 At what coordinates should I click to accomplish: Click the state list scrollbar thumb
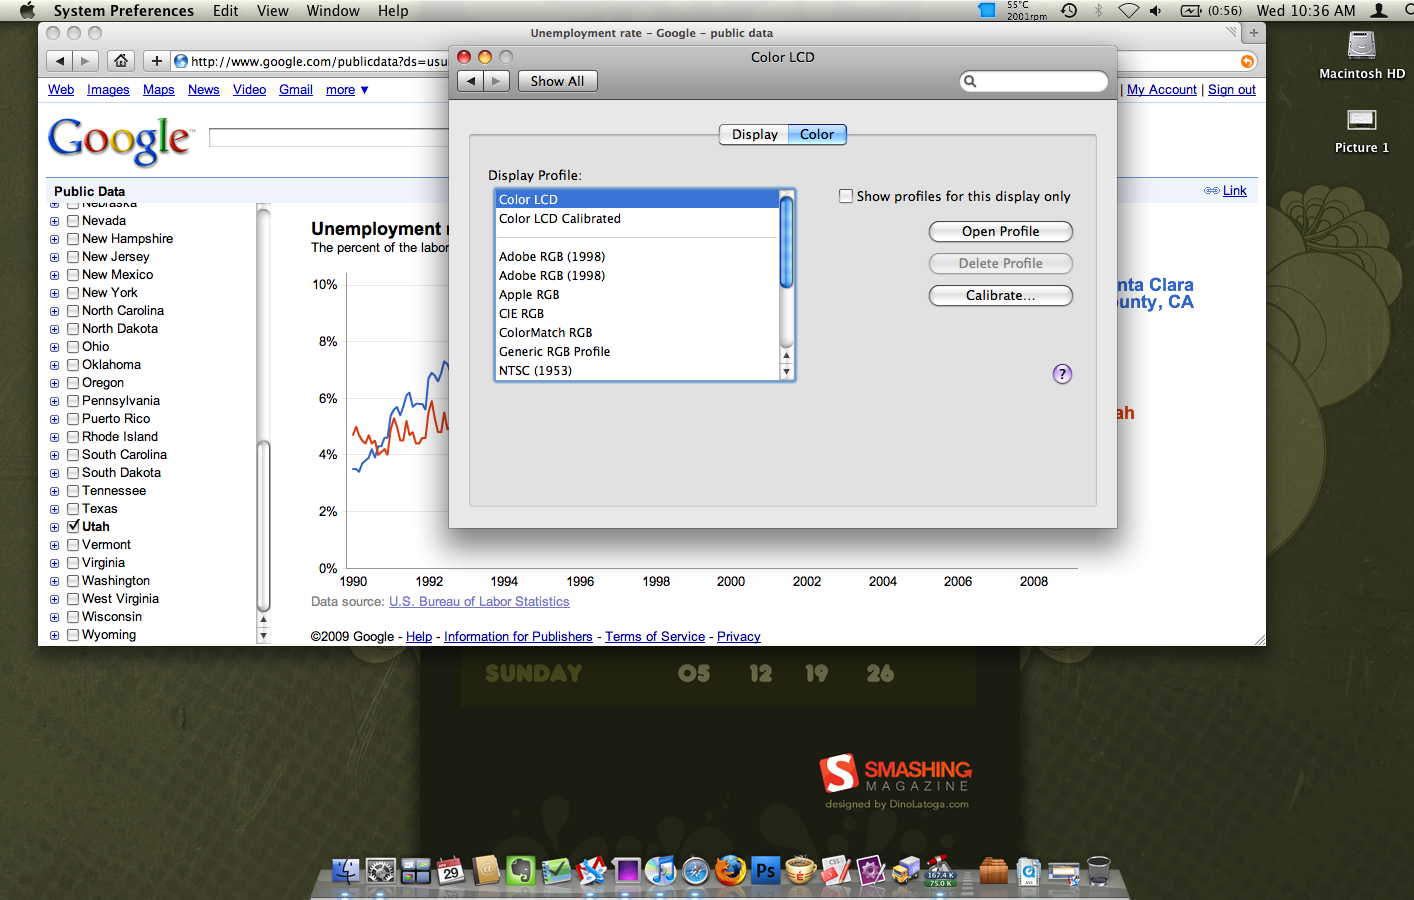click(x=264, y=526)
